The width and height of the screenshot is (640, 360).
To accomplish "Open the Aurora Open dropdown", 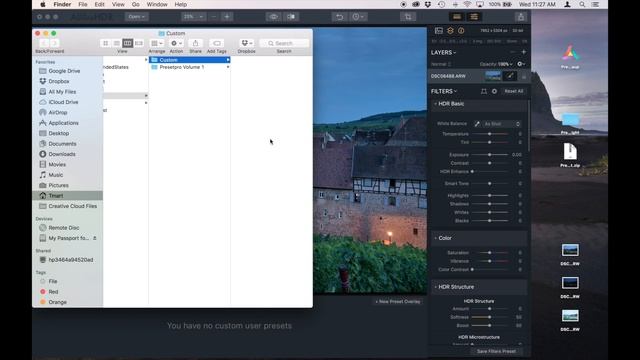I will click(x=136, y=17).
